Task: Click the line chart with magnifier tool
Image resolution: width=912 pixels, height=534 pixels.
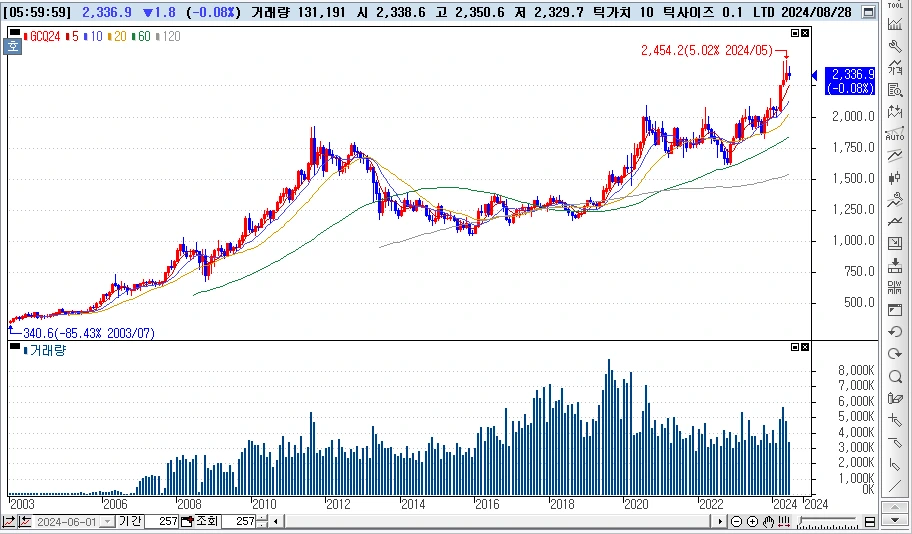Action: pyautogui.click(x=895, y=200)
